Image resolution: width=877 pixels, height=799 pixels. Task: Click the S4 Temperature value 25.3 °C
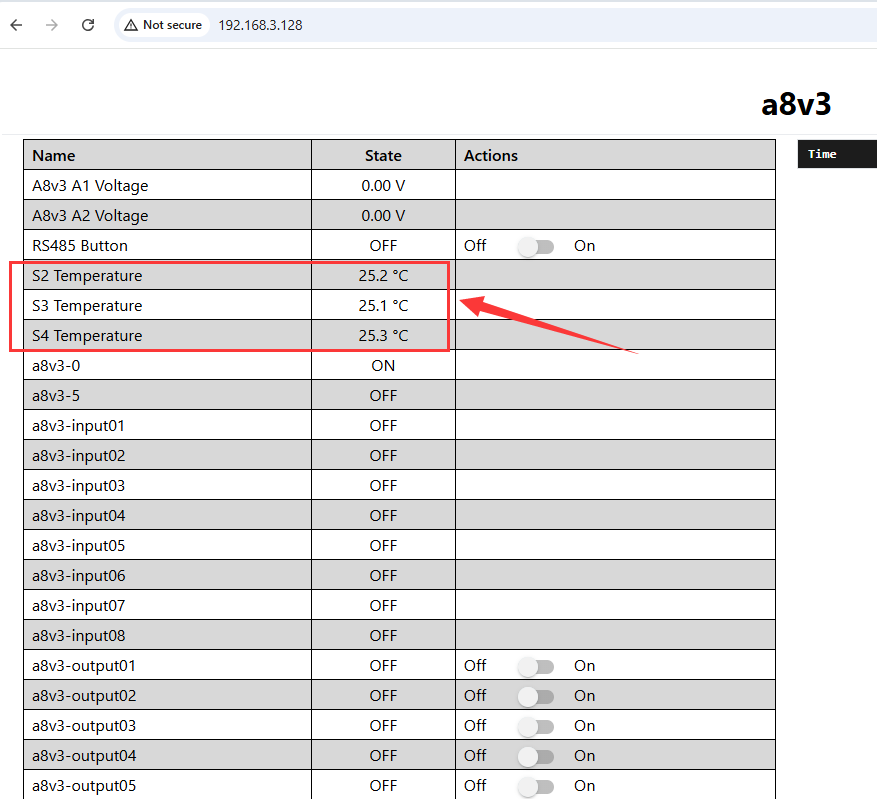click(383, 336)
